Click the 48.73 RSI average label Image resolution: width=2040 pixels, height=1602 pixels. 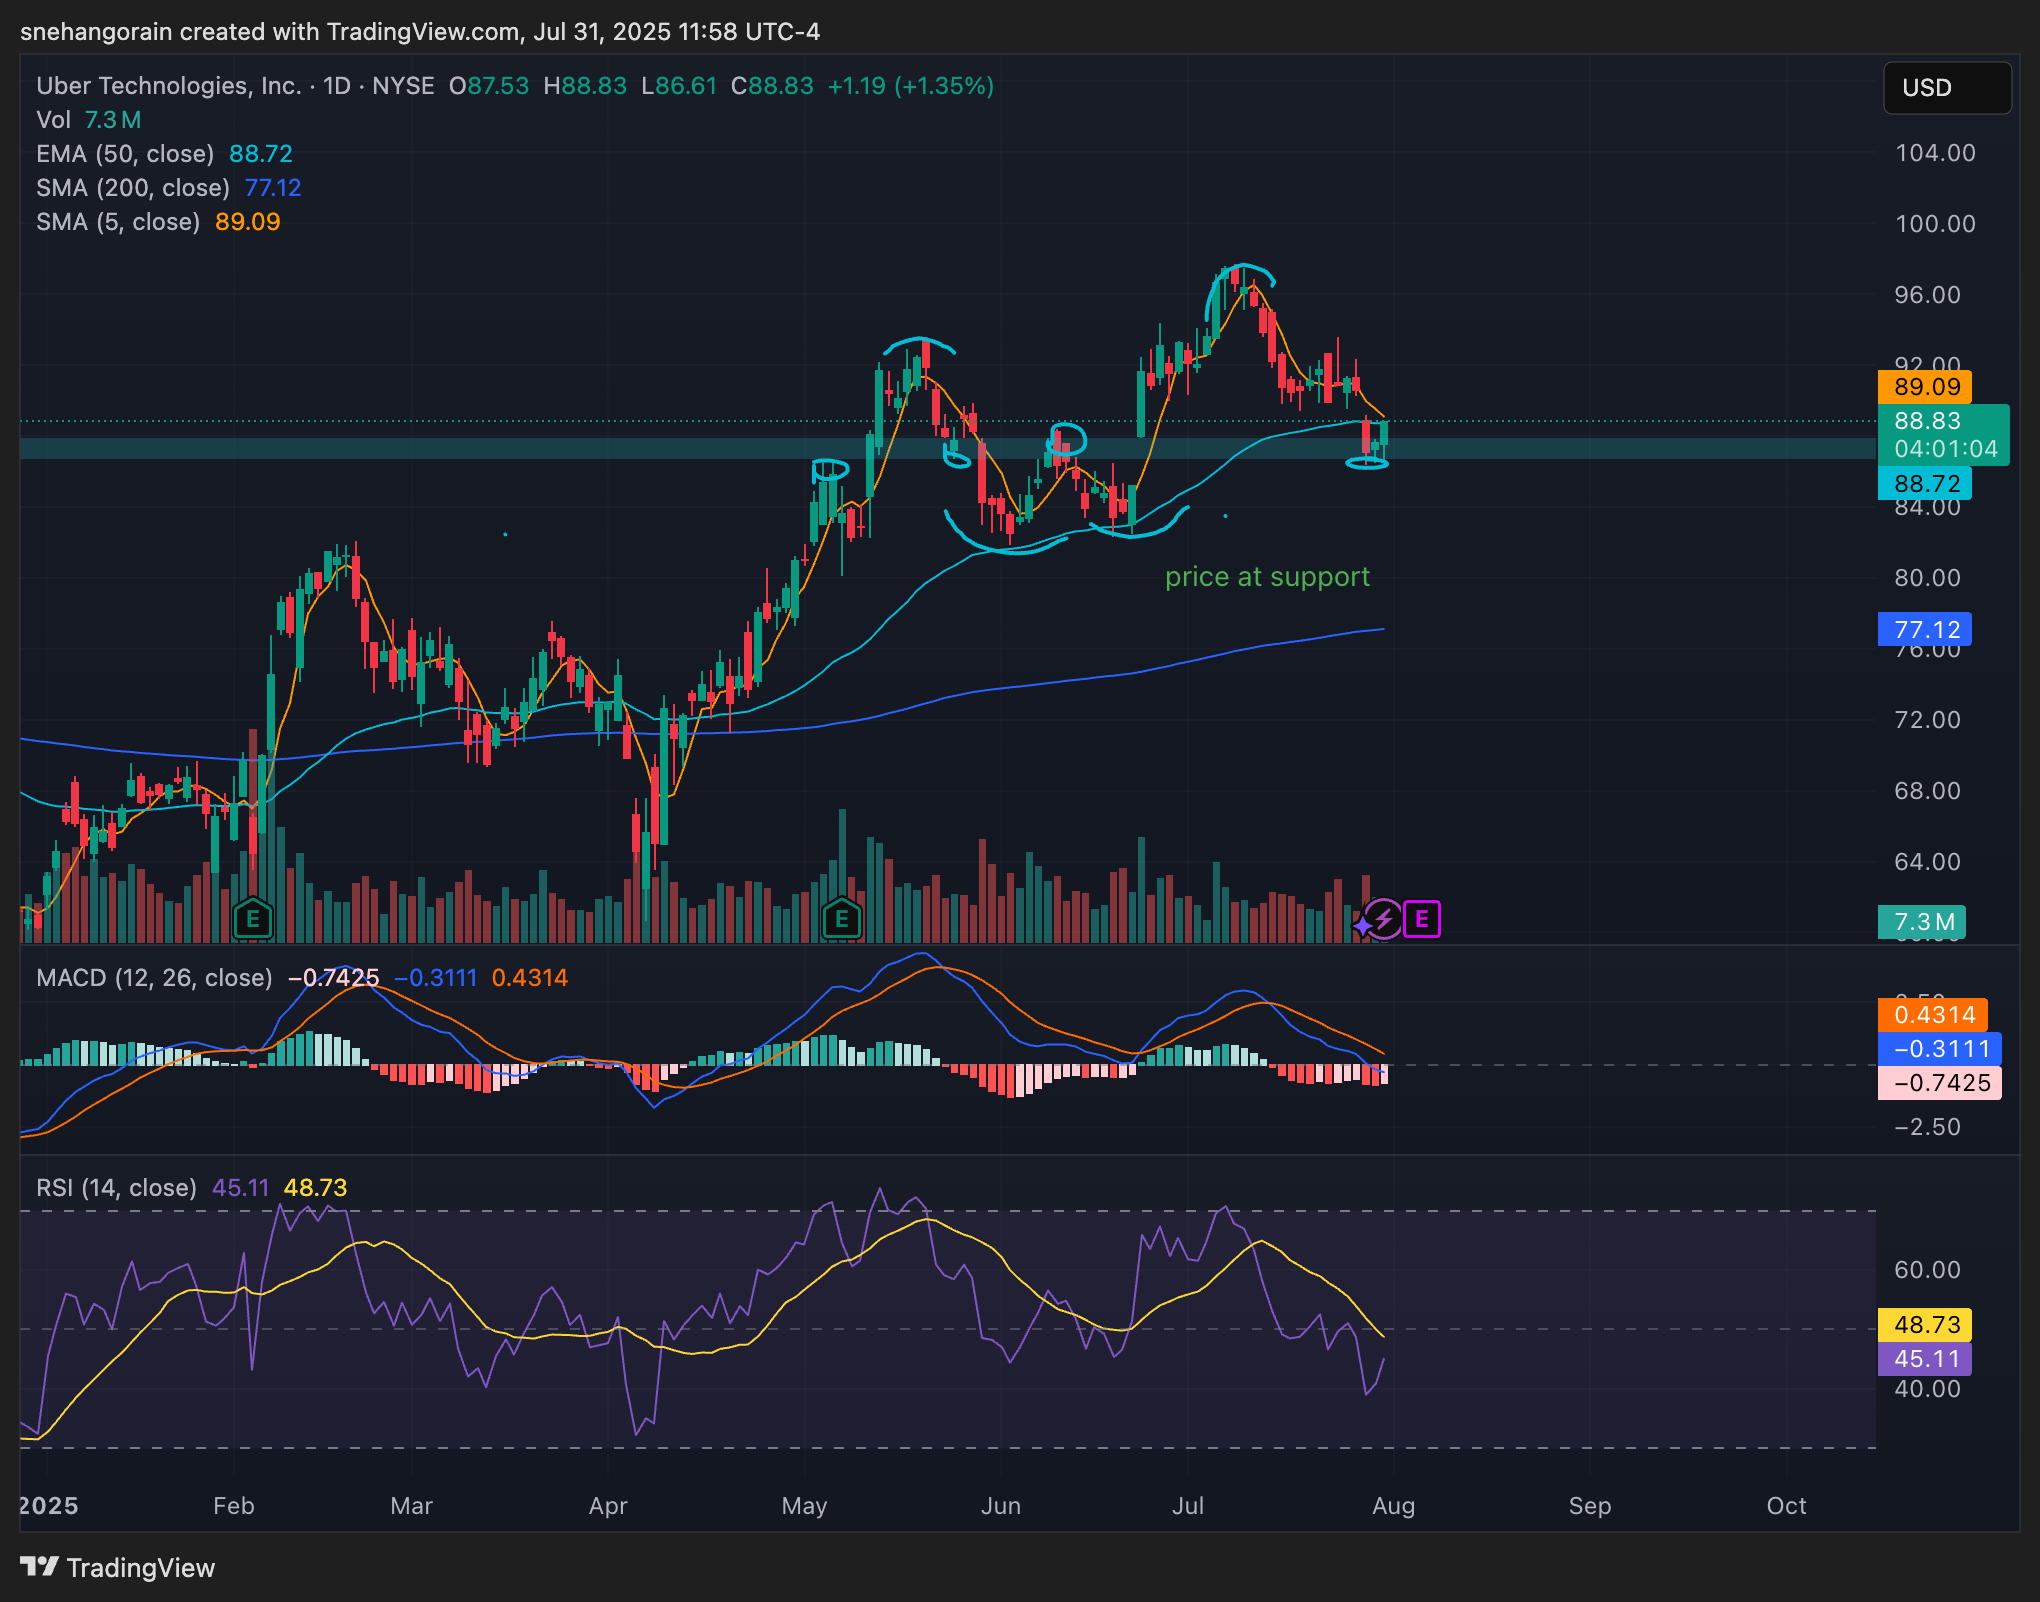coord(1925,1325)
